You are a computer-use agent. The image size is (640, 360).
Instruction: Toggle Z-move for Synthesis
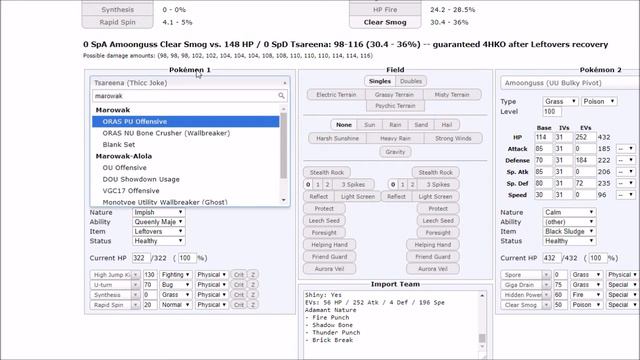pos(253,295)
